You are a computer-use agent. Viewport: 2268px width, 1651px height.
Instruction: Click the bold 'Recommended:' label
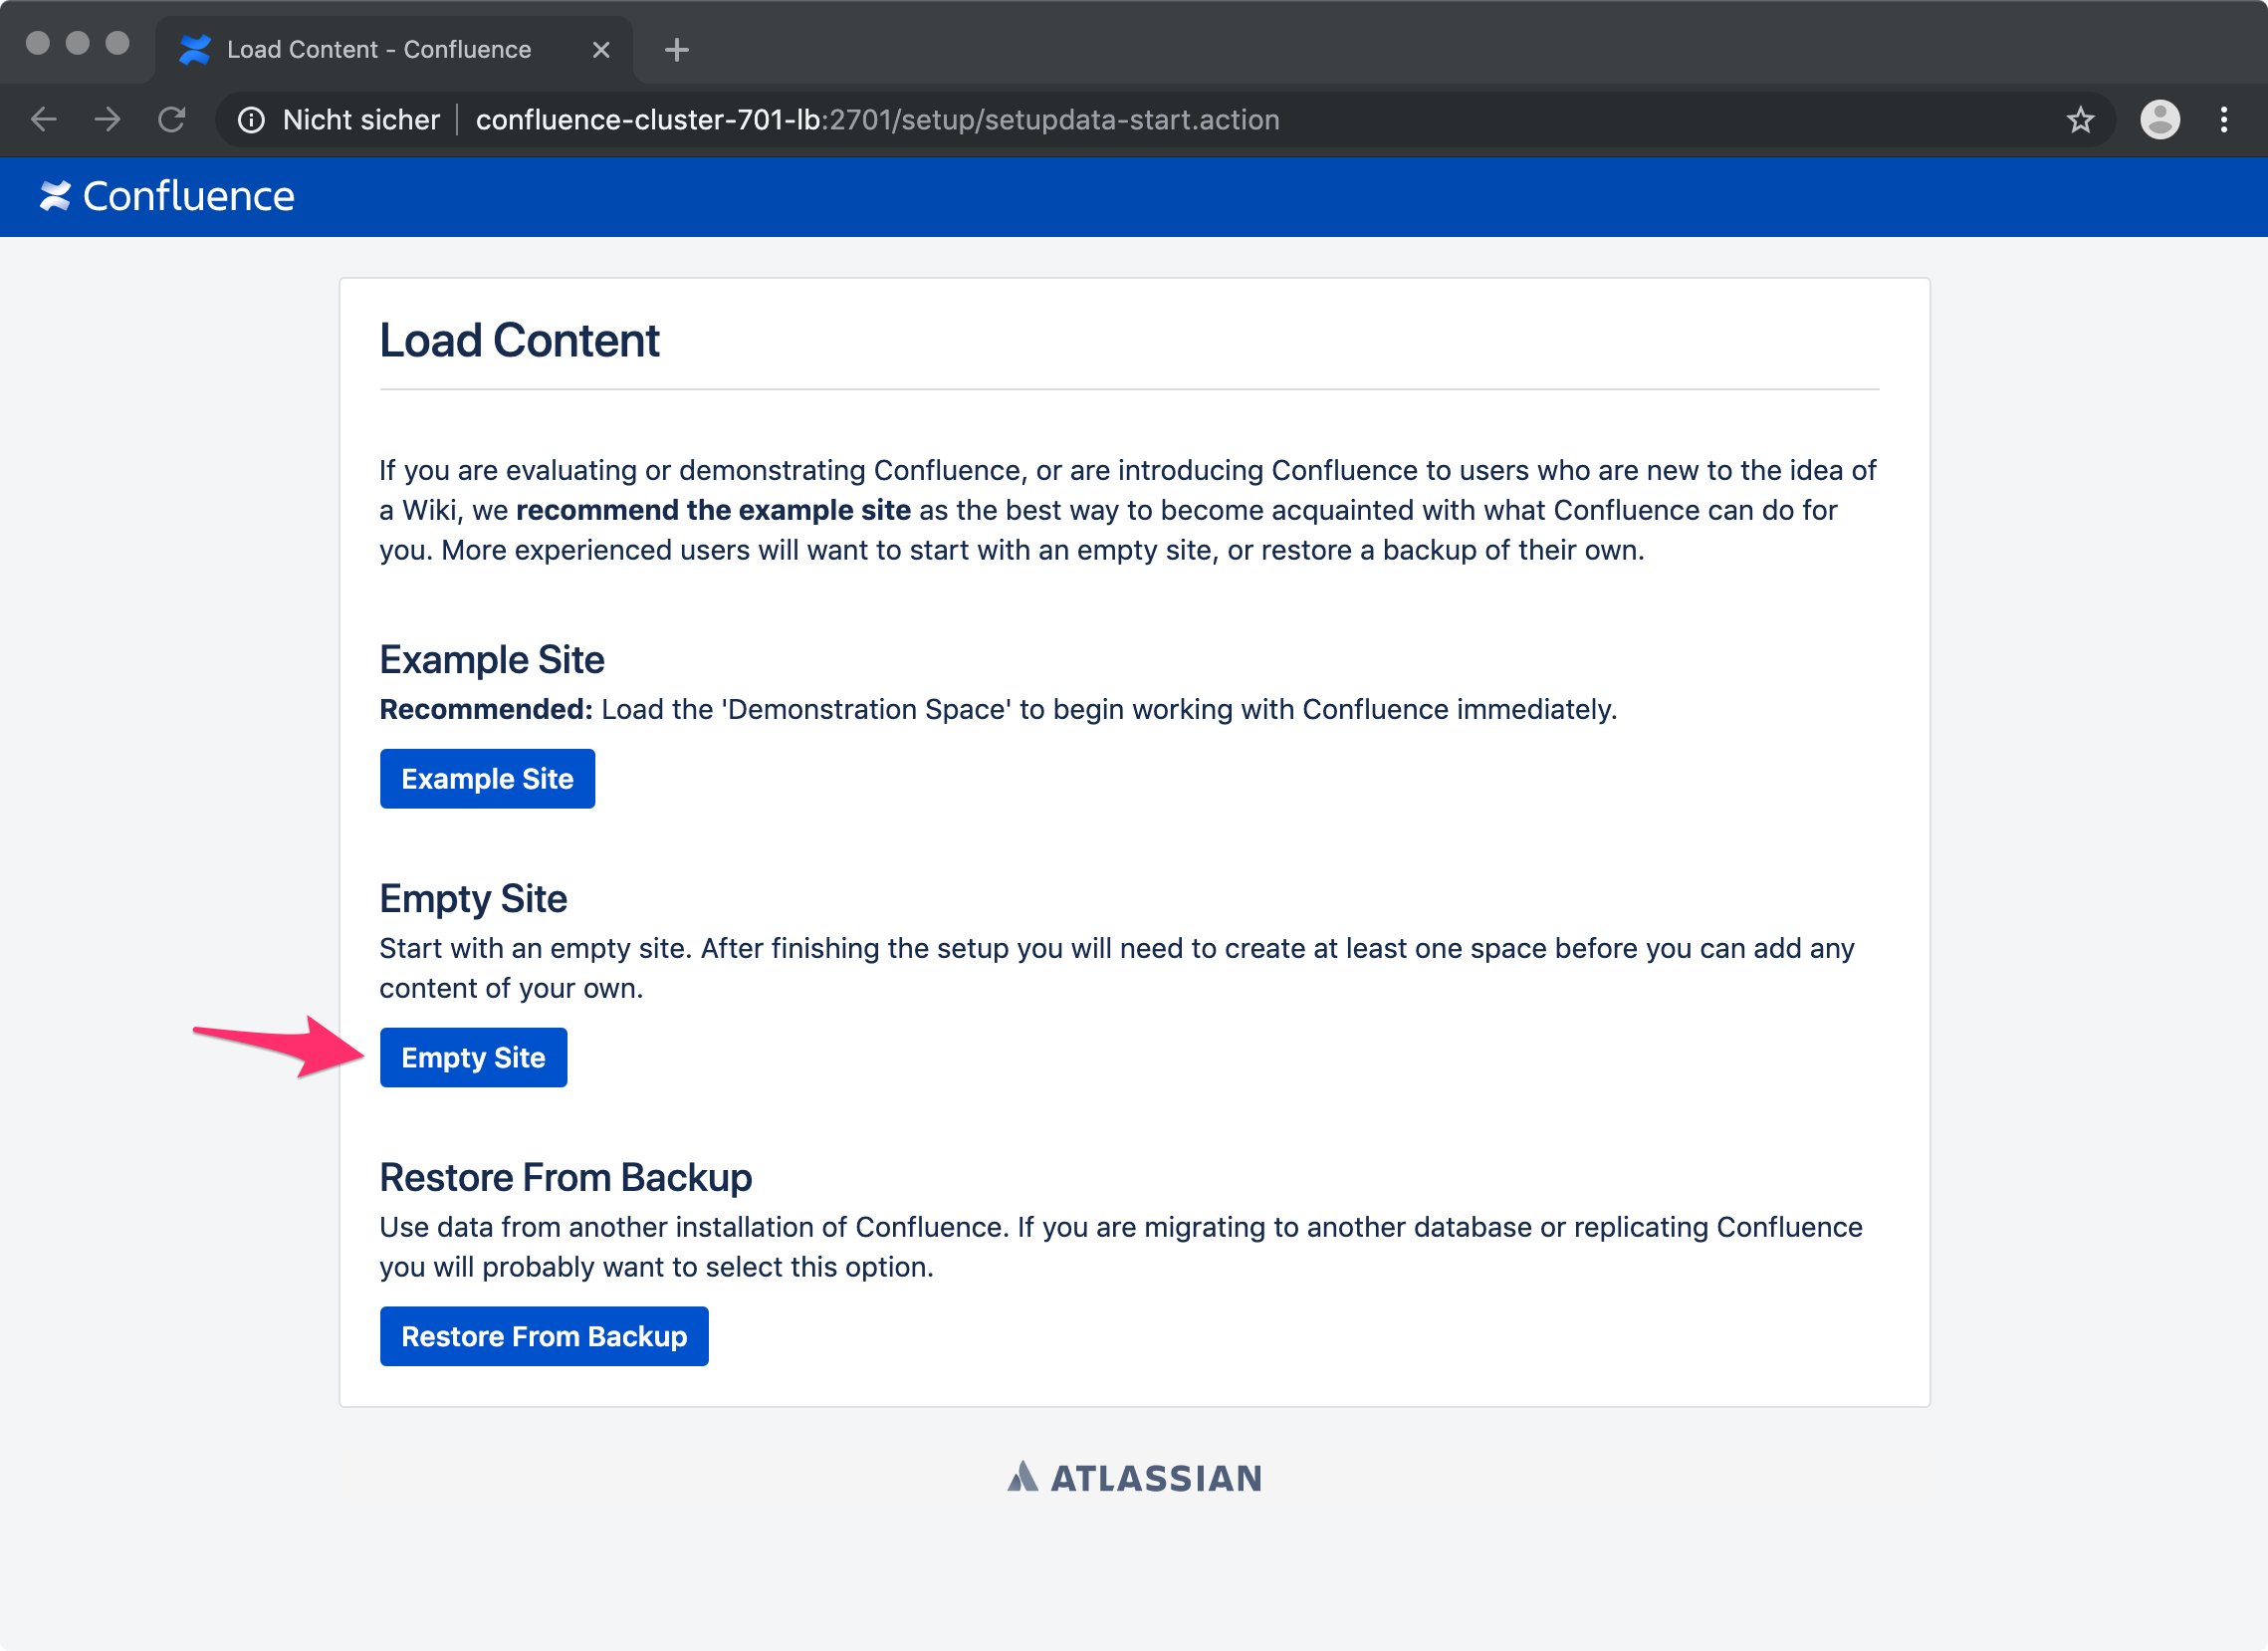click(486, 710)
